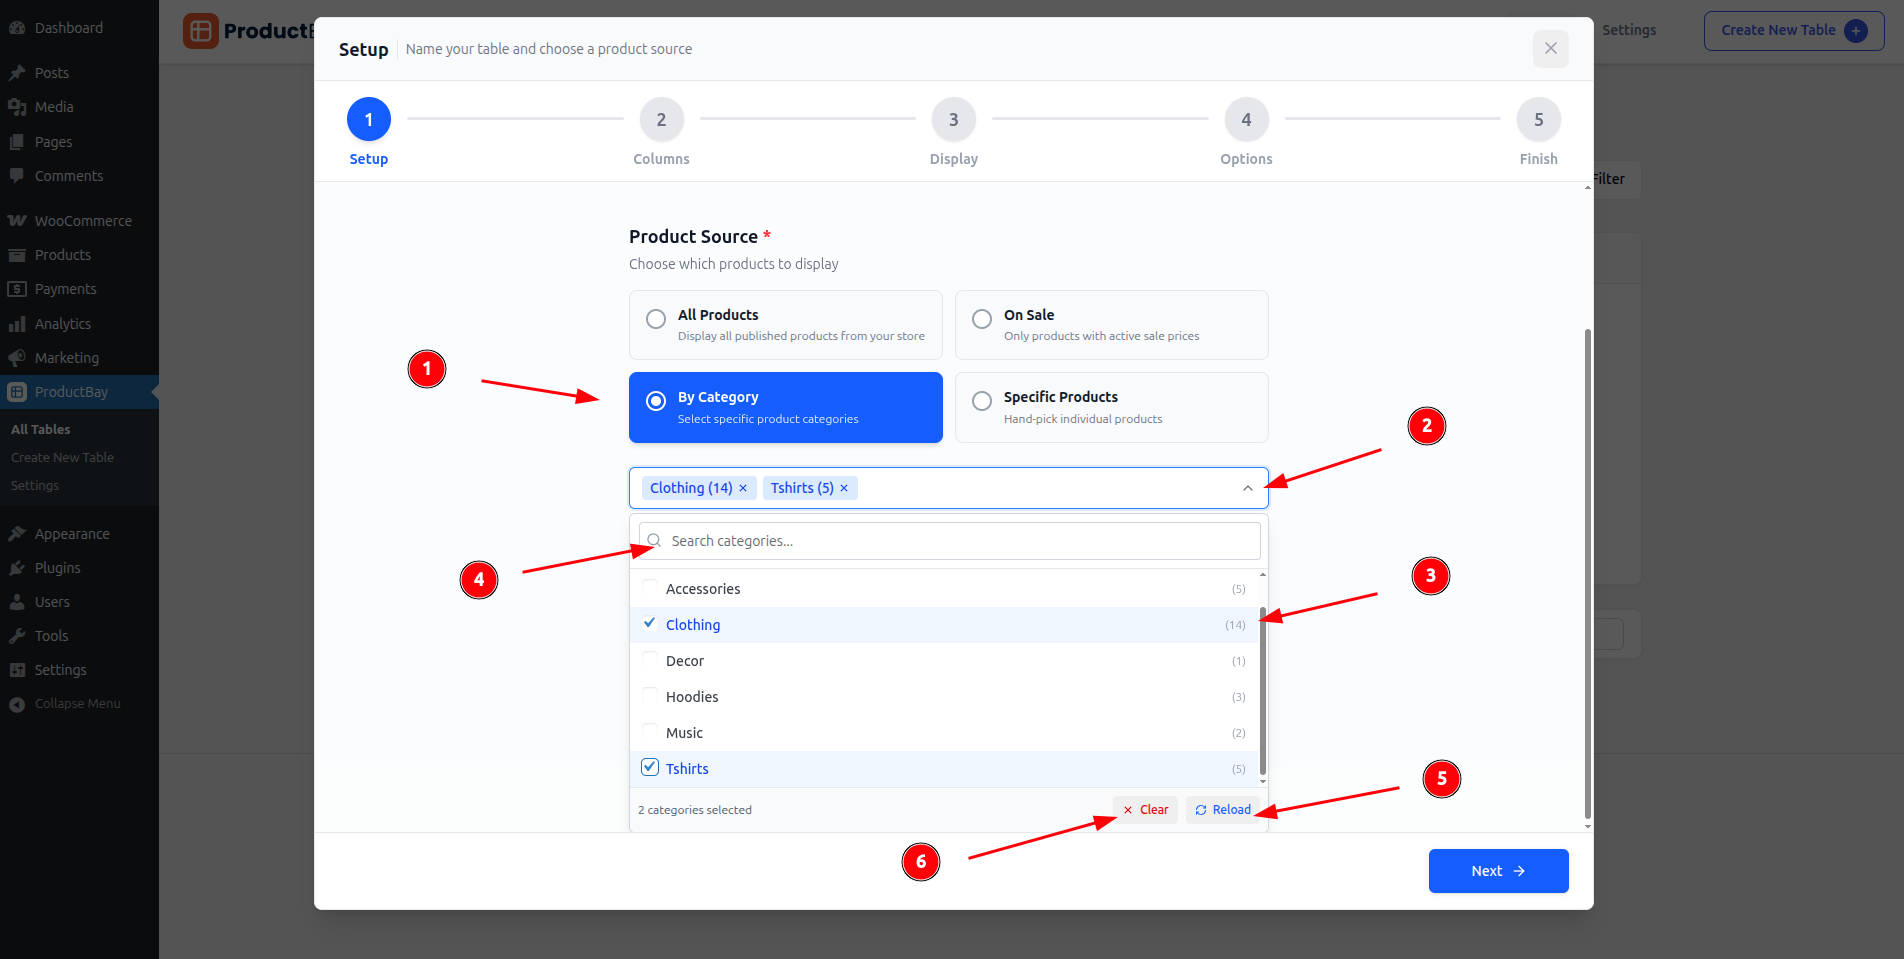The width and height of the screenshot is (1904, 959).
Task: Click the Tools wrench icon
Action: pyautogui.click(x=17, y=636)
